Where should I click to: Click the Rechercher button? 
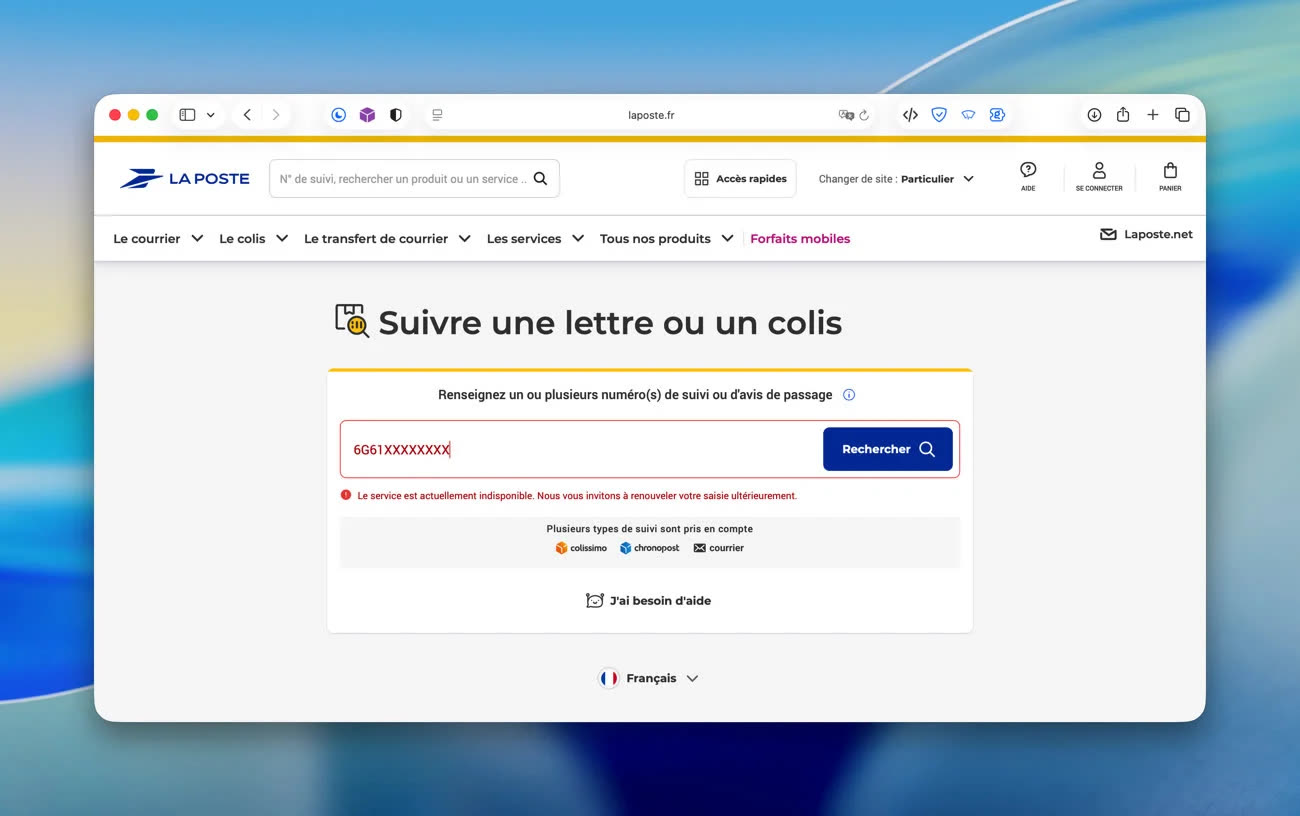887,449
